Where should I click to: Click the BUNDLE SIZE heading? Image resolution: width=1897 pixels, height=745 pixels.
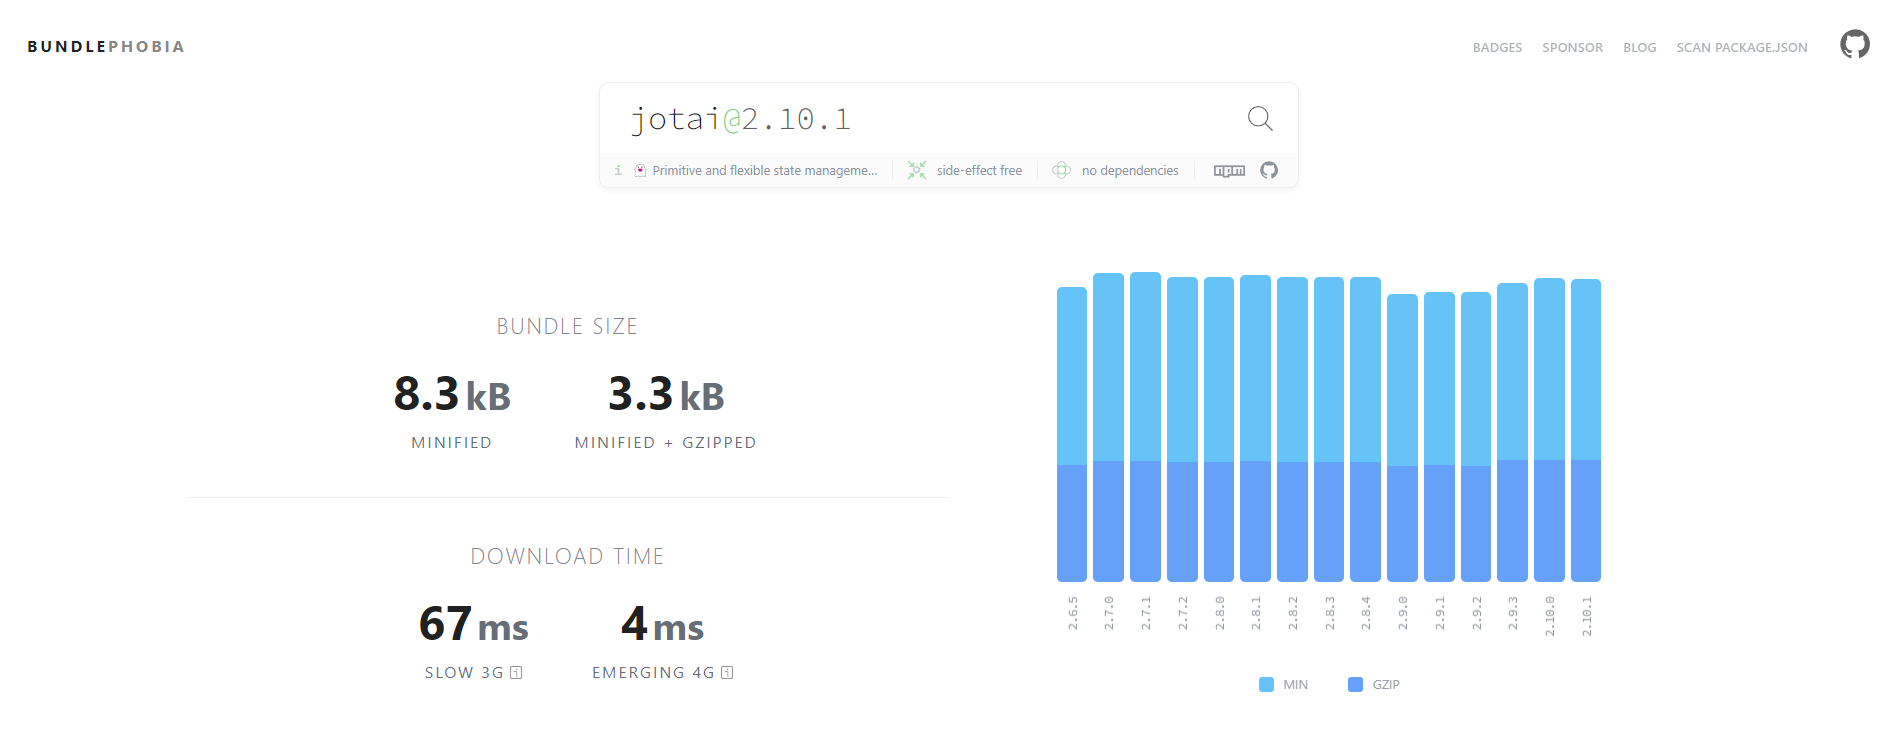pos(567,327)
